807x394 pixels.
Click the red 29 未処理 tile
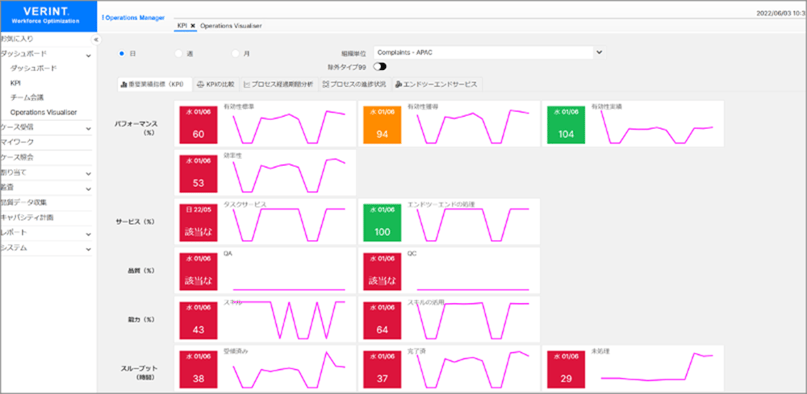click(566, 369)
